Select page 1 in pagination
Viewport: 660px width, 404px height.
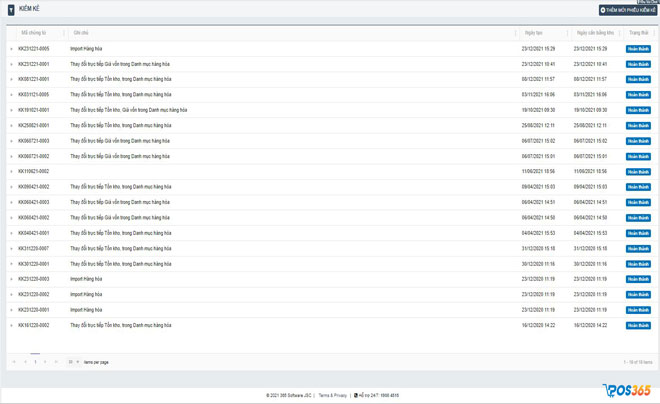(x=35, y=362)
